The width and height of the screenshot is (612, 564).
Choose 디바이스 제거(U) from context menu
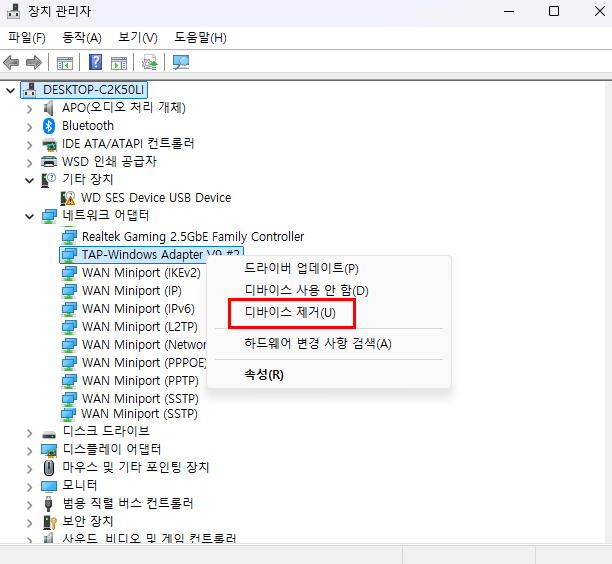pyautogui.click(x=290, y=313)
